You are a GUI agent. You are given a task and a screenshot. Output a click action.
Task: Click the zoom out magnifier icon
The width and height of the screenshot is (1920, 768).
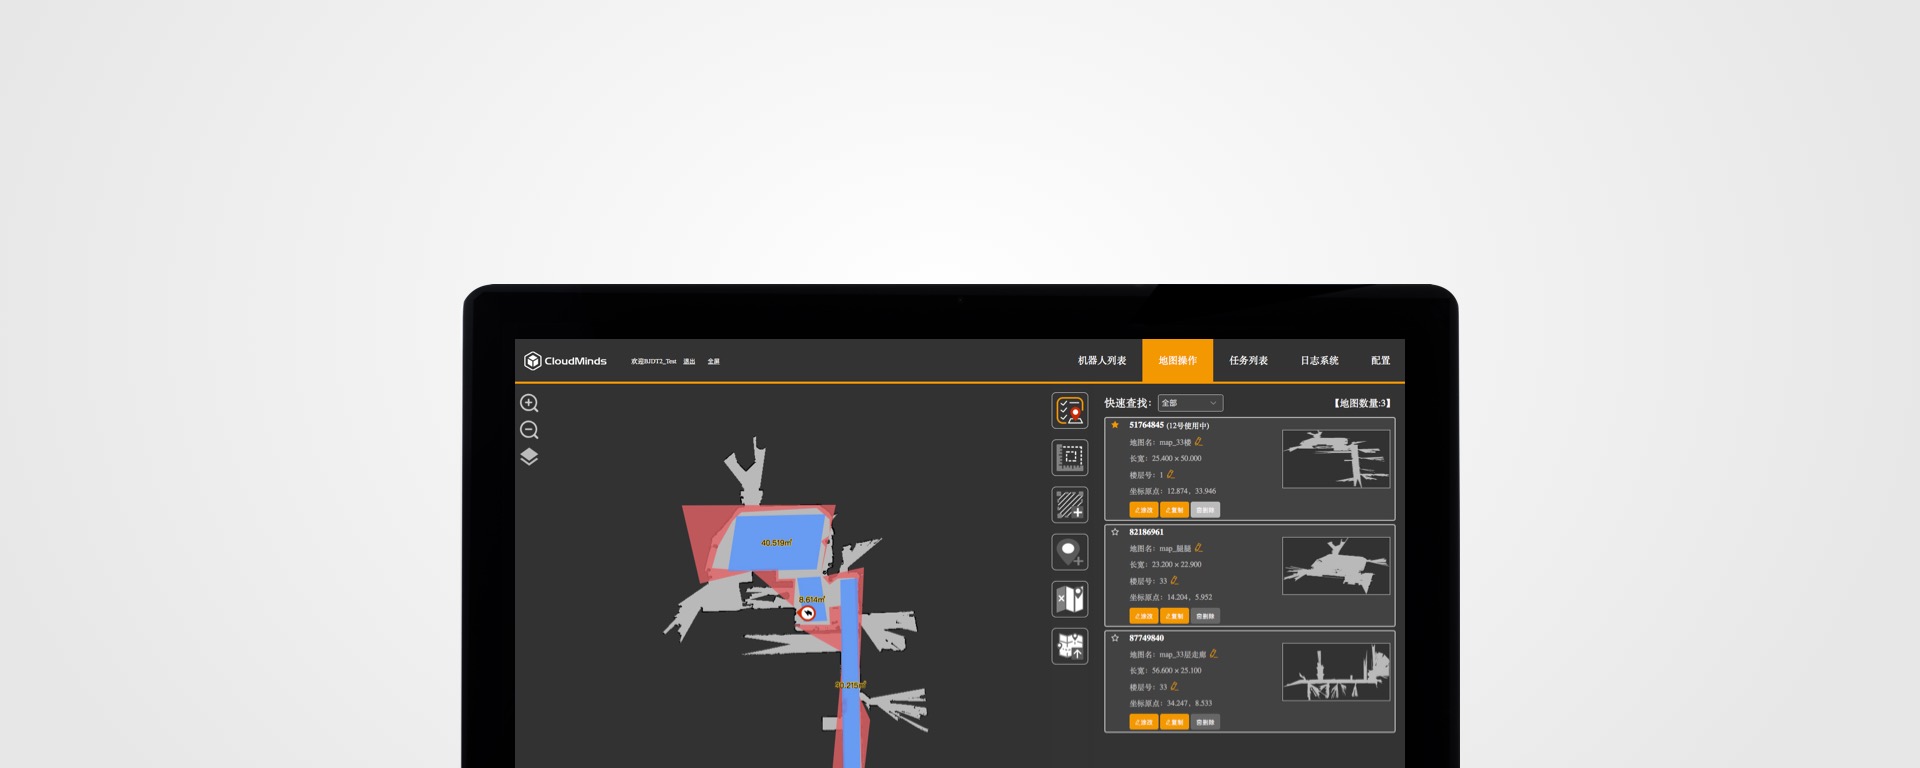pos(529,430)
